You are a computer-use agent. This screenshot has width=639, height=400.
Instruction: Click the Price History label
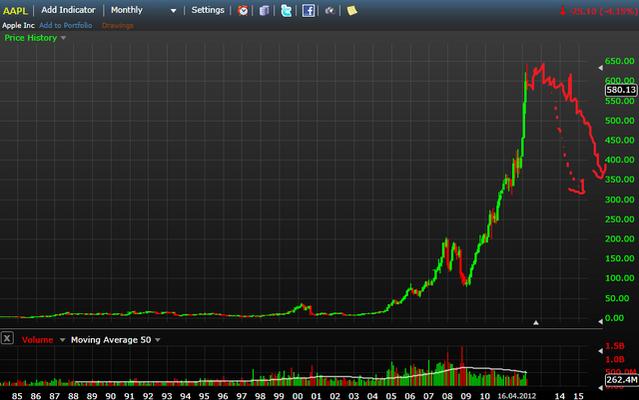(x=31, y=38)
